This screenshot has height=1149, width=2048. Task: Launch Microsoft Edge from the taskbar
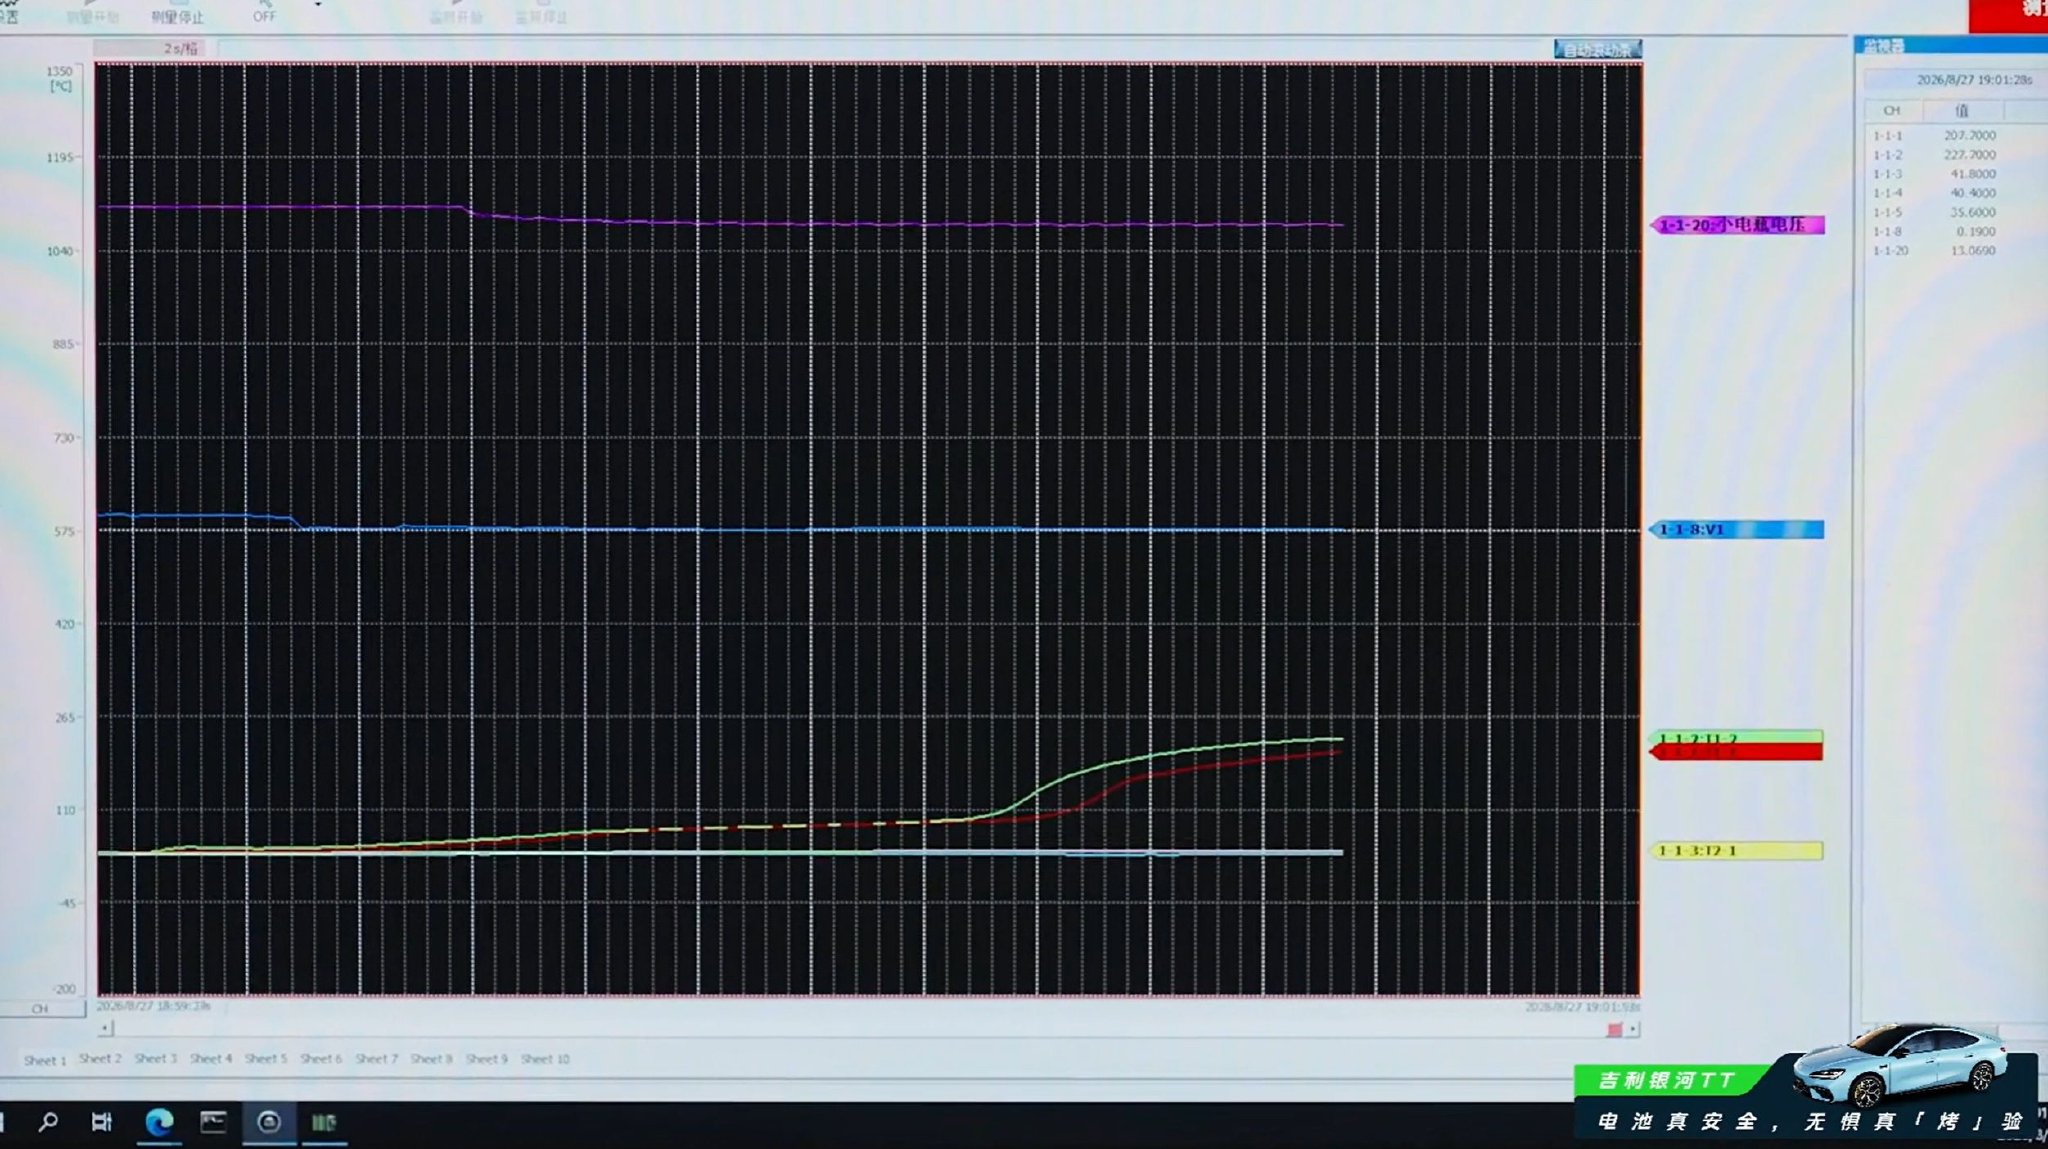point(158,1122)
